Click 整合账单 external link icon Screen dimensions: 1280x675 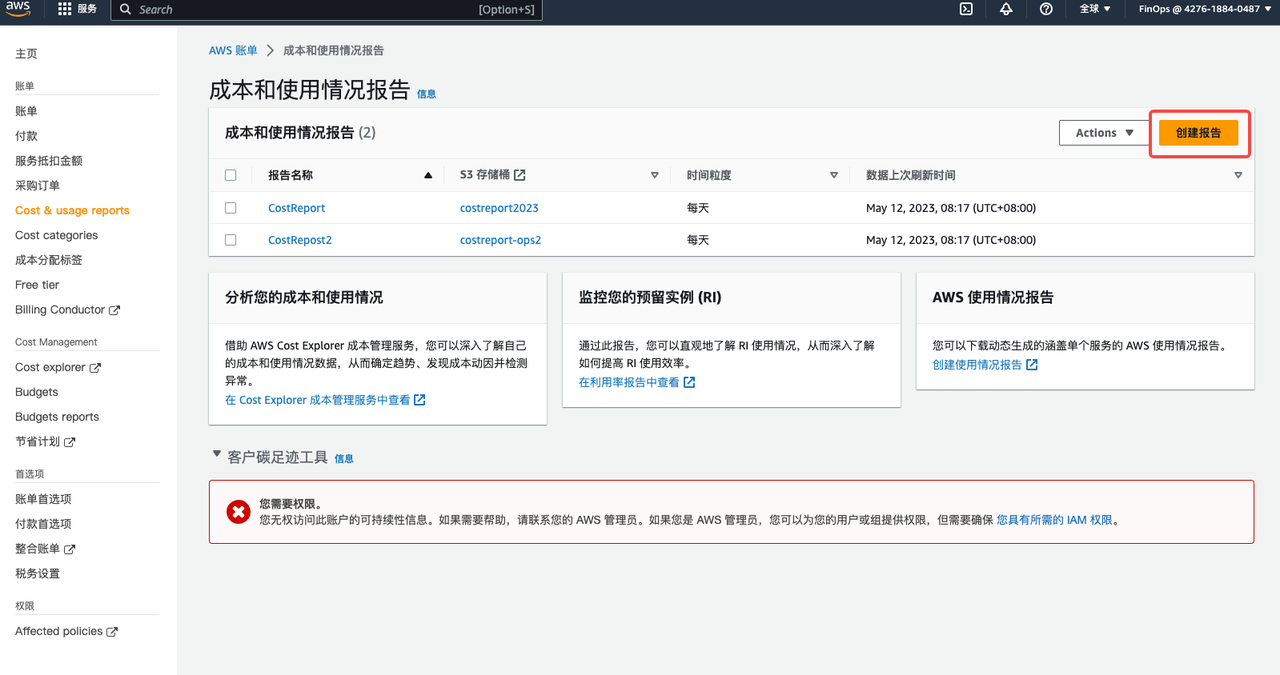[x=70, y=549]
